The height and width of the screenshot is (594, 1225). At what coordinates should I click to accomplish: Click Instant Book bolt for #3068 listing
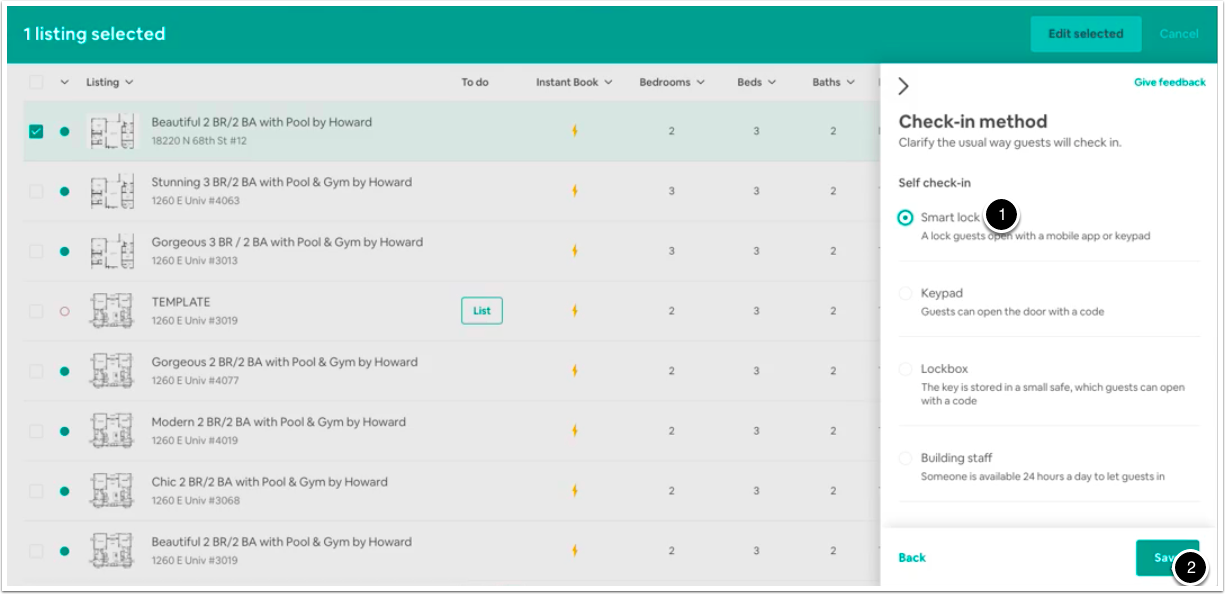coord(574,491)
